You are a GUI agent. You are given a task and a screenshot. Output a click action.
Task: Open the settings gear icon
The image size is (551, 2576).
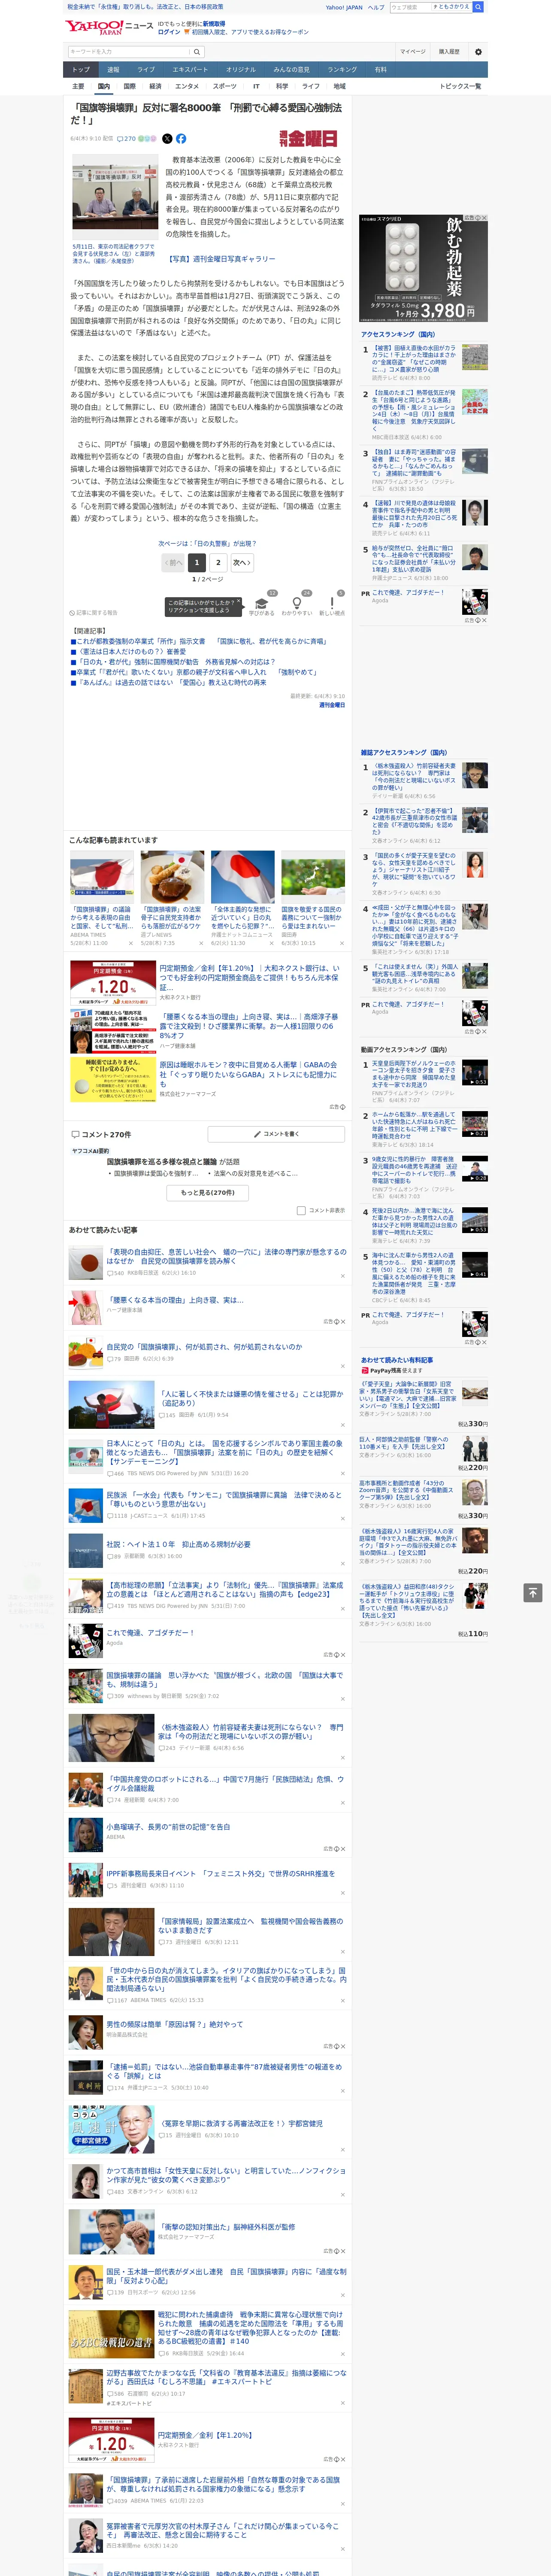tap(478, 51)
